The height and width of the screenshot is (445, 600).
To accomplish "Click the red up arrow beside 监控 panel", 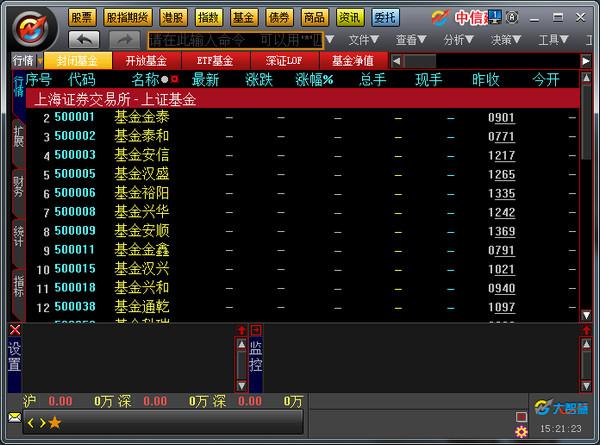I will (x=241, y=330).
